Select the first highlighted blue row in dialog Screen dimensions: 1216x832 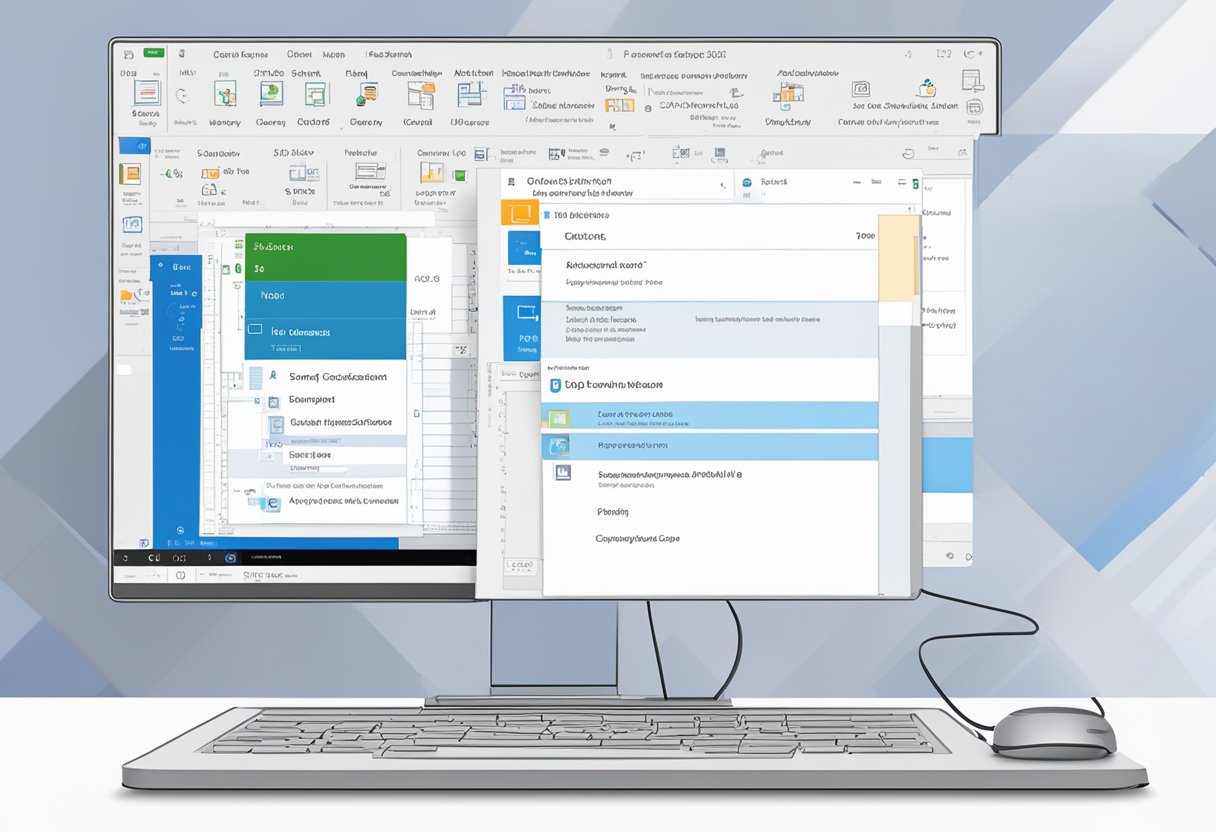pos(708,415)
